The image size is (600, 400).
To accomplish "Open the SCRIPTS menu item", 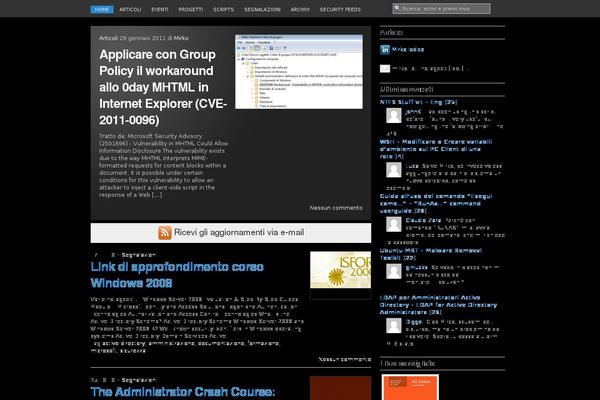I will pyautogui.click(x=223, y=9).
